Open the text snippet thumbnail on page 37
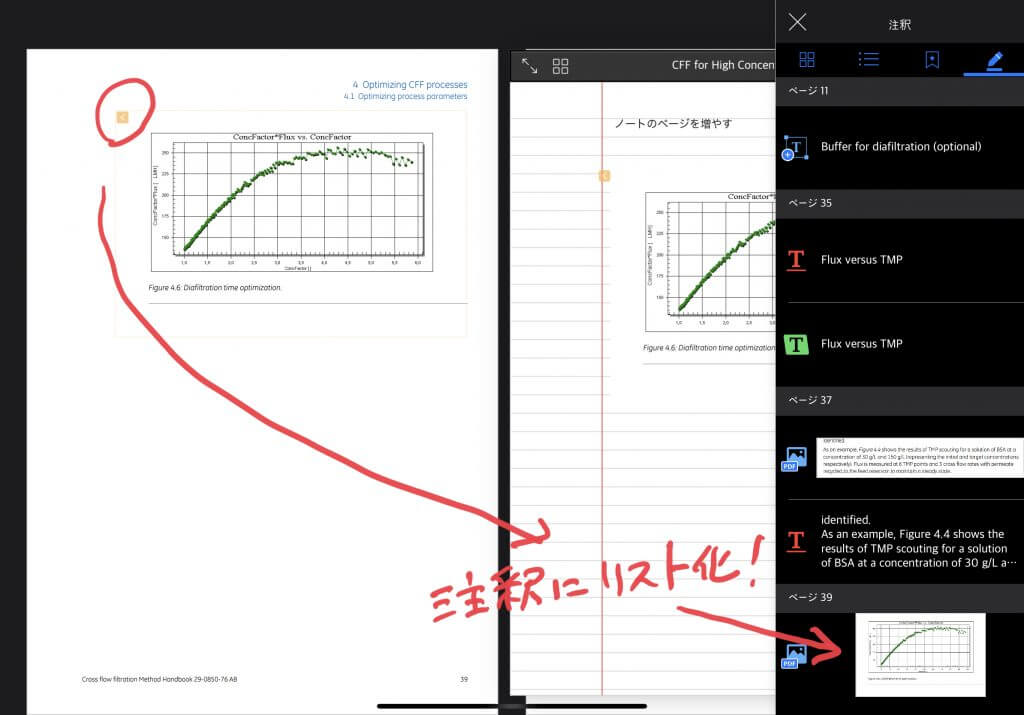This screenshot has width=1024, height=715. 920,458
